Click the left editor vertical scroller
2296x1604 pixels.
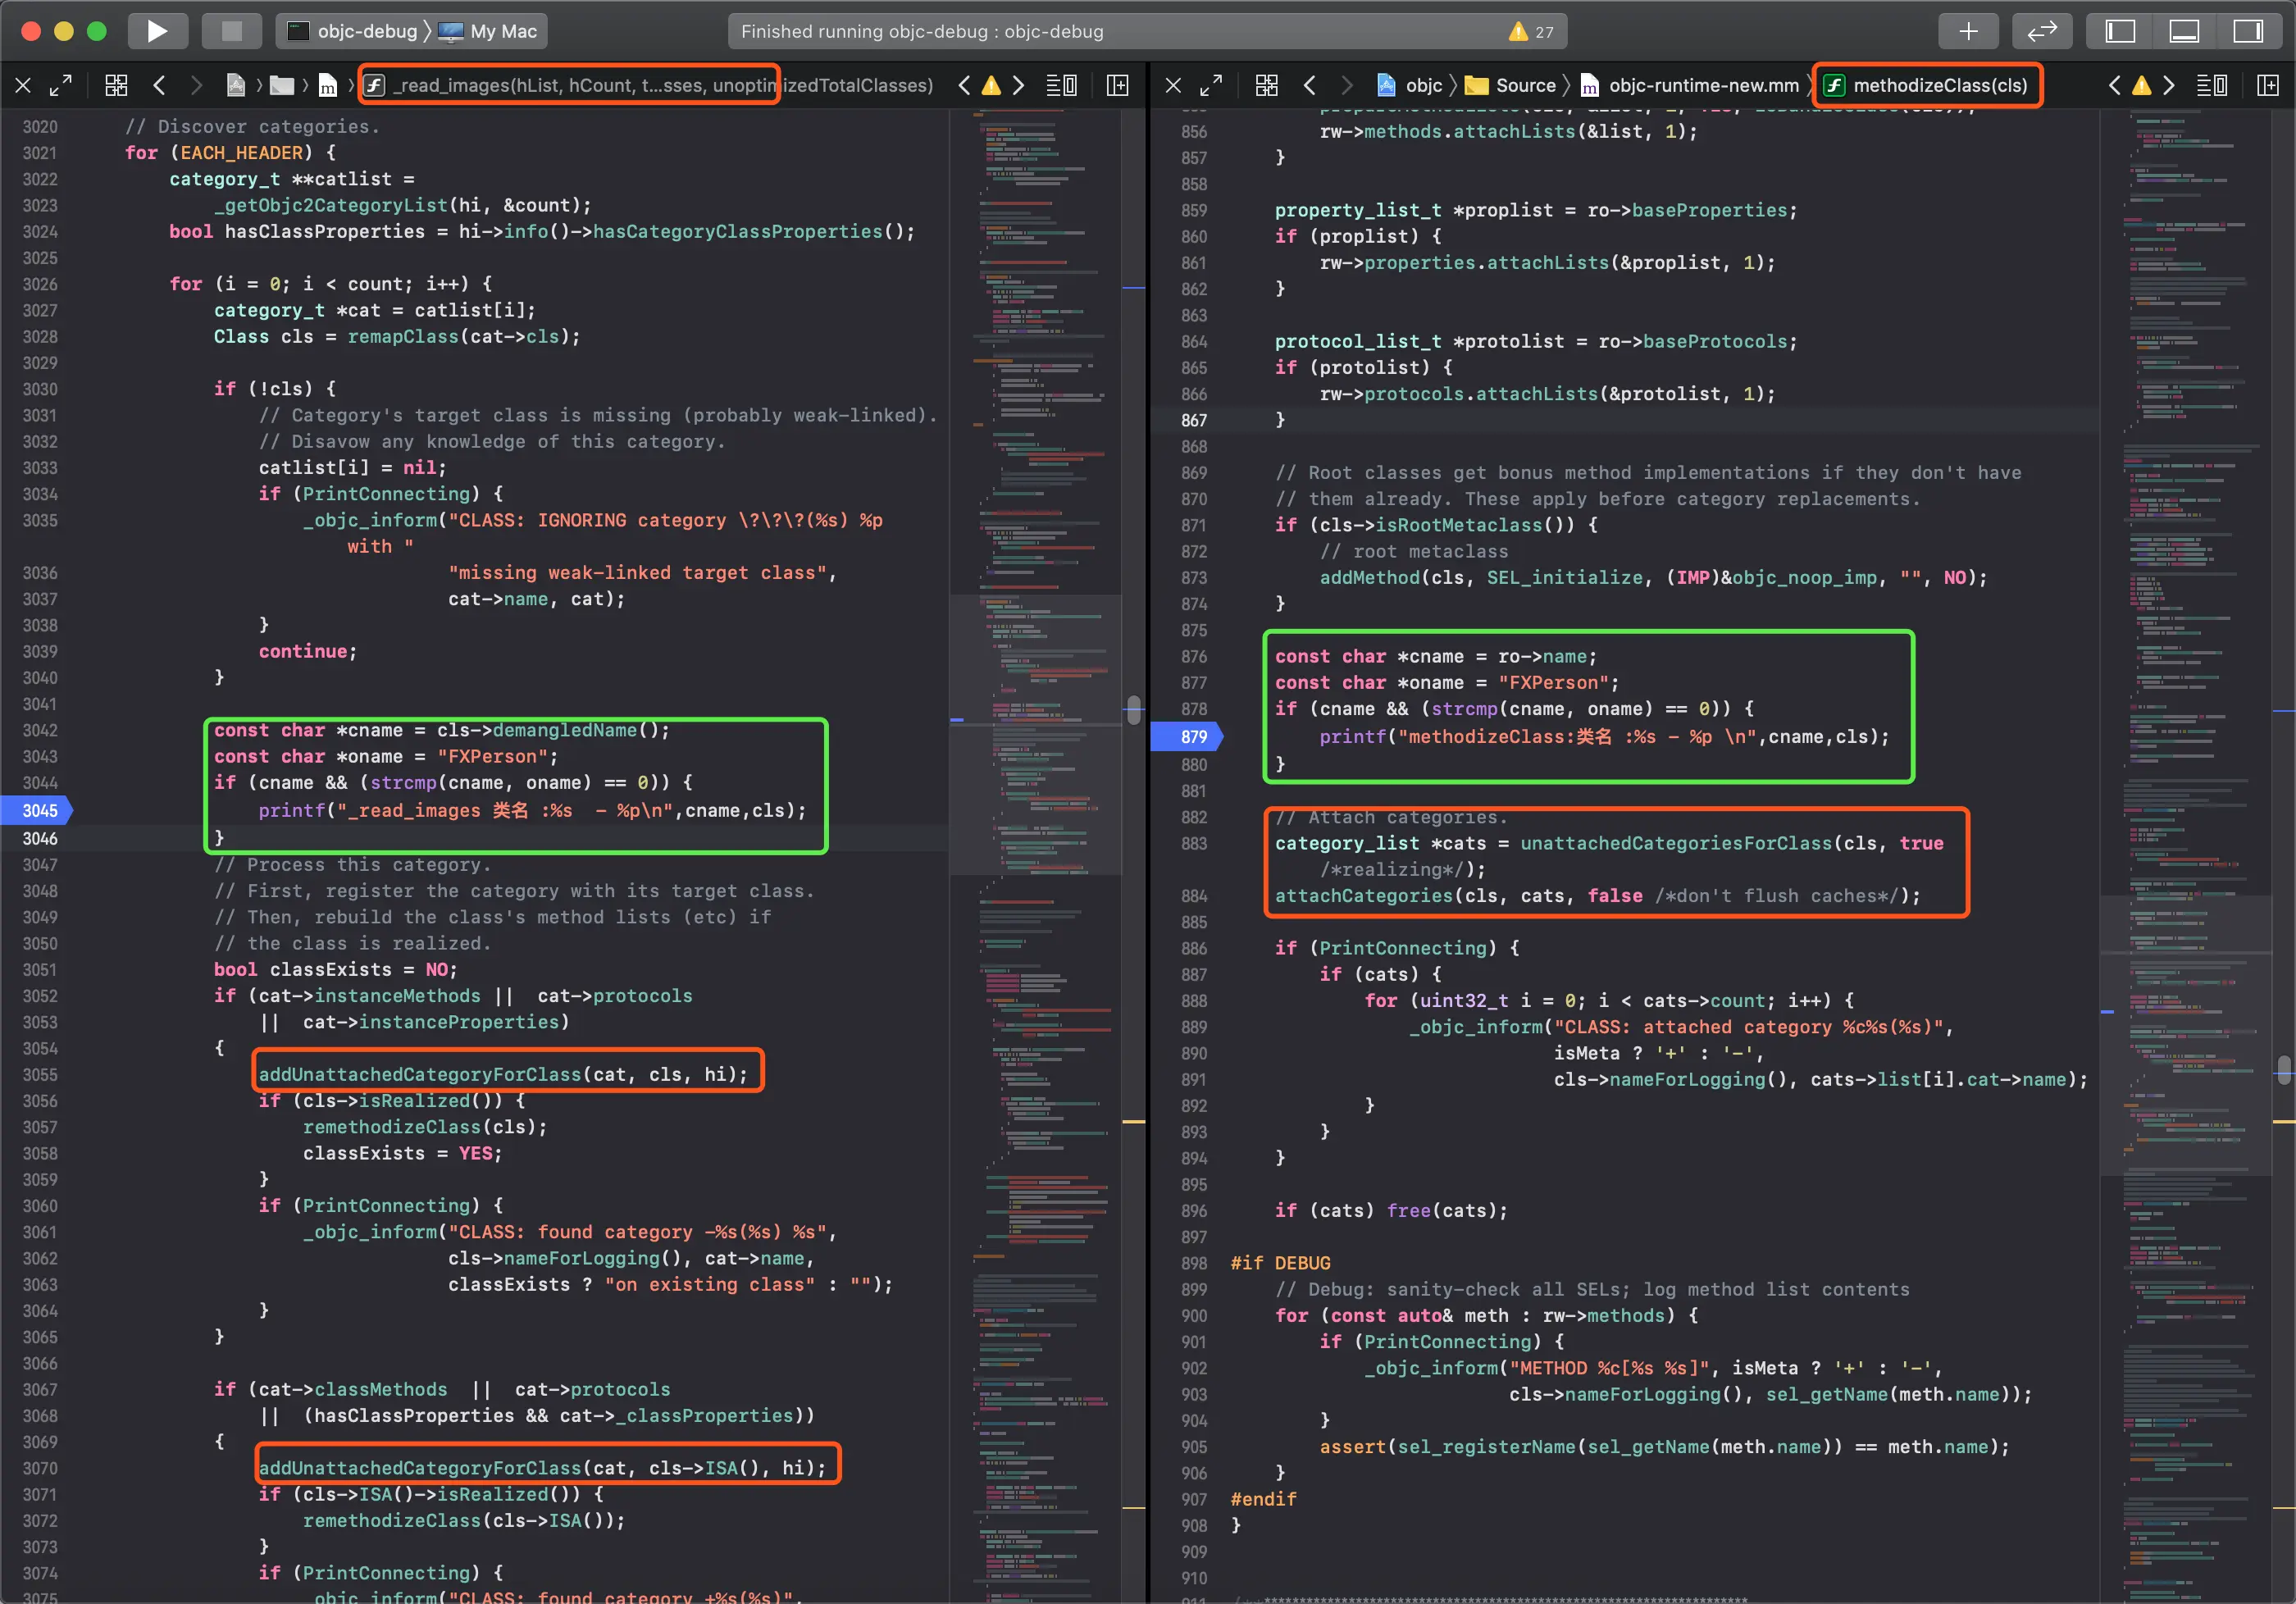click(1133, 710)
